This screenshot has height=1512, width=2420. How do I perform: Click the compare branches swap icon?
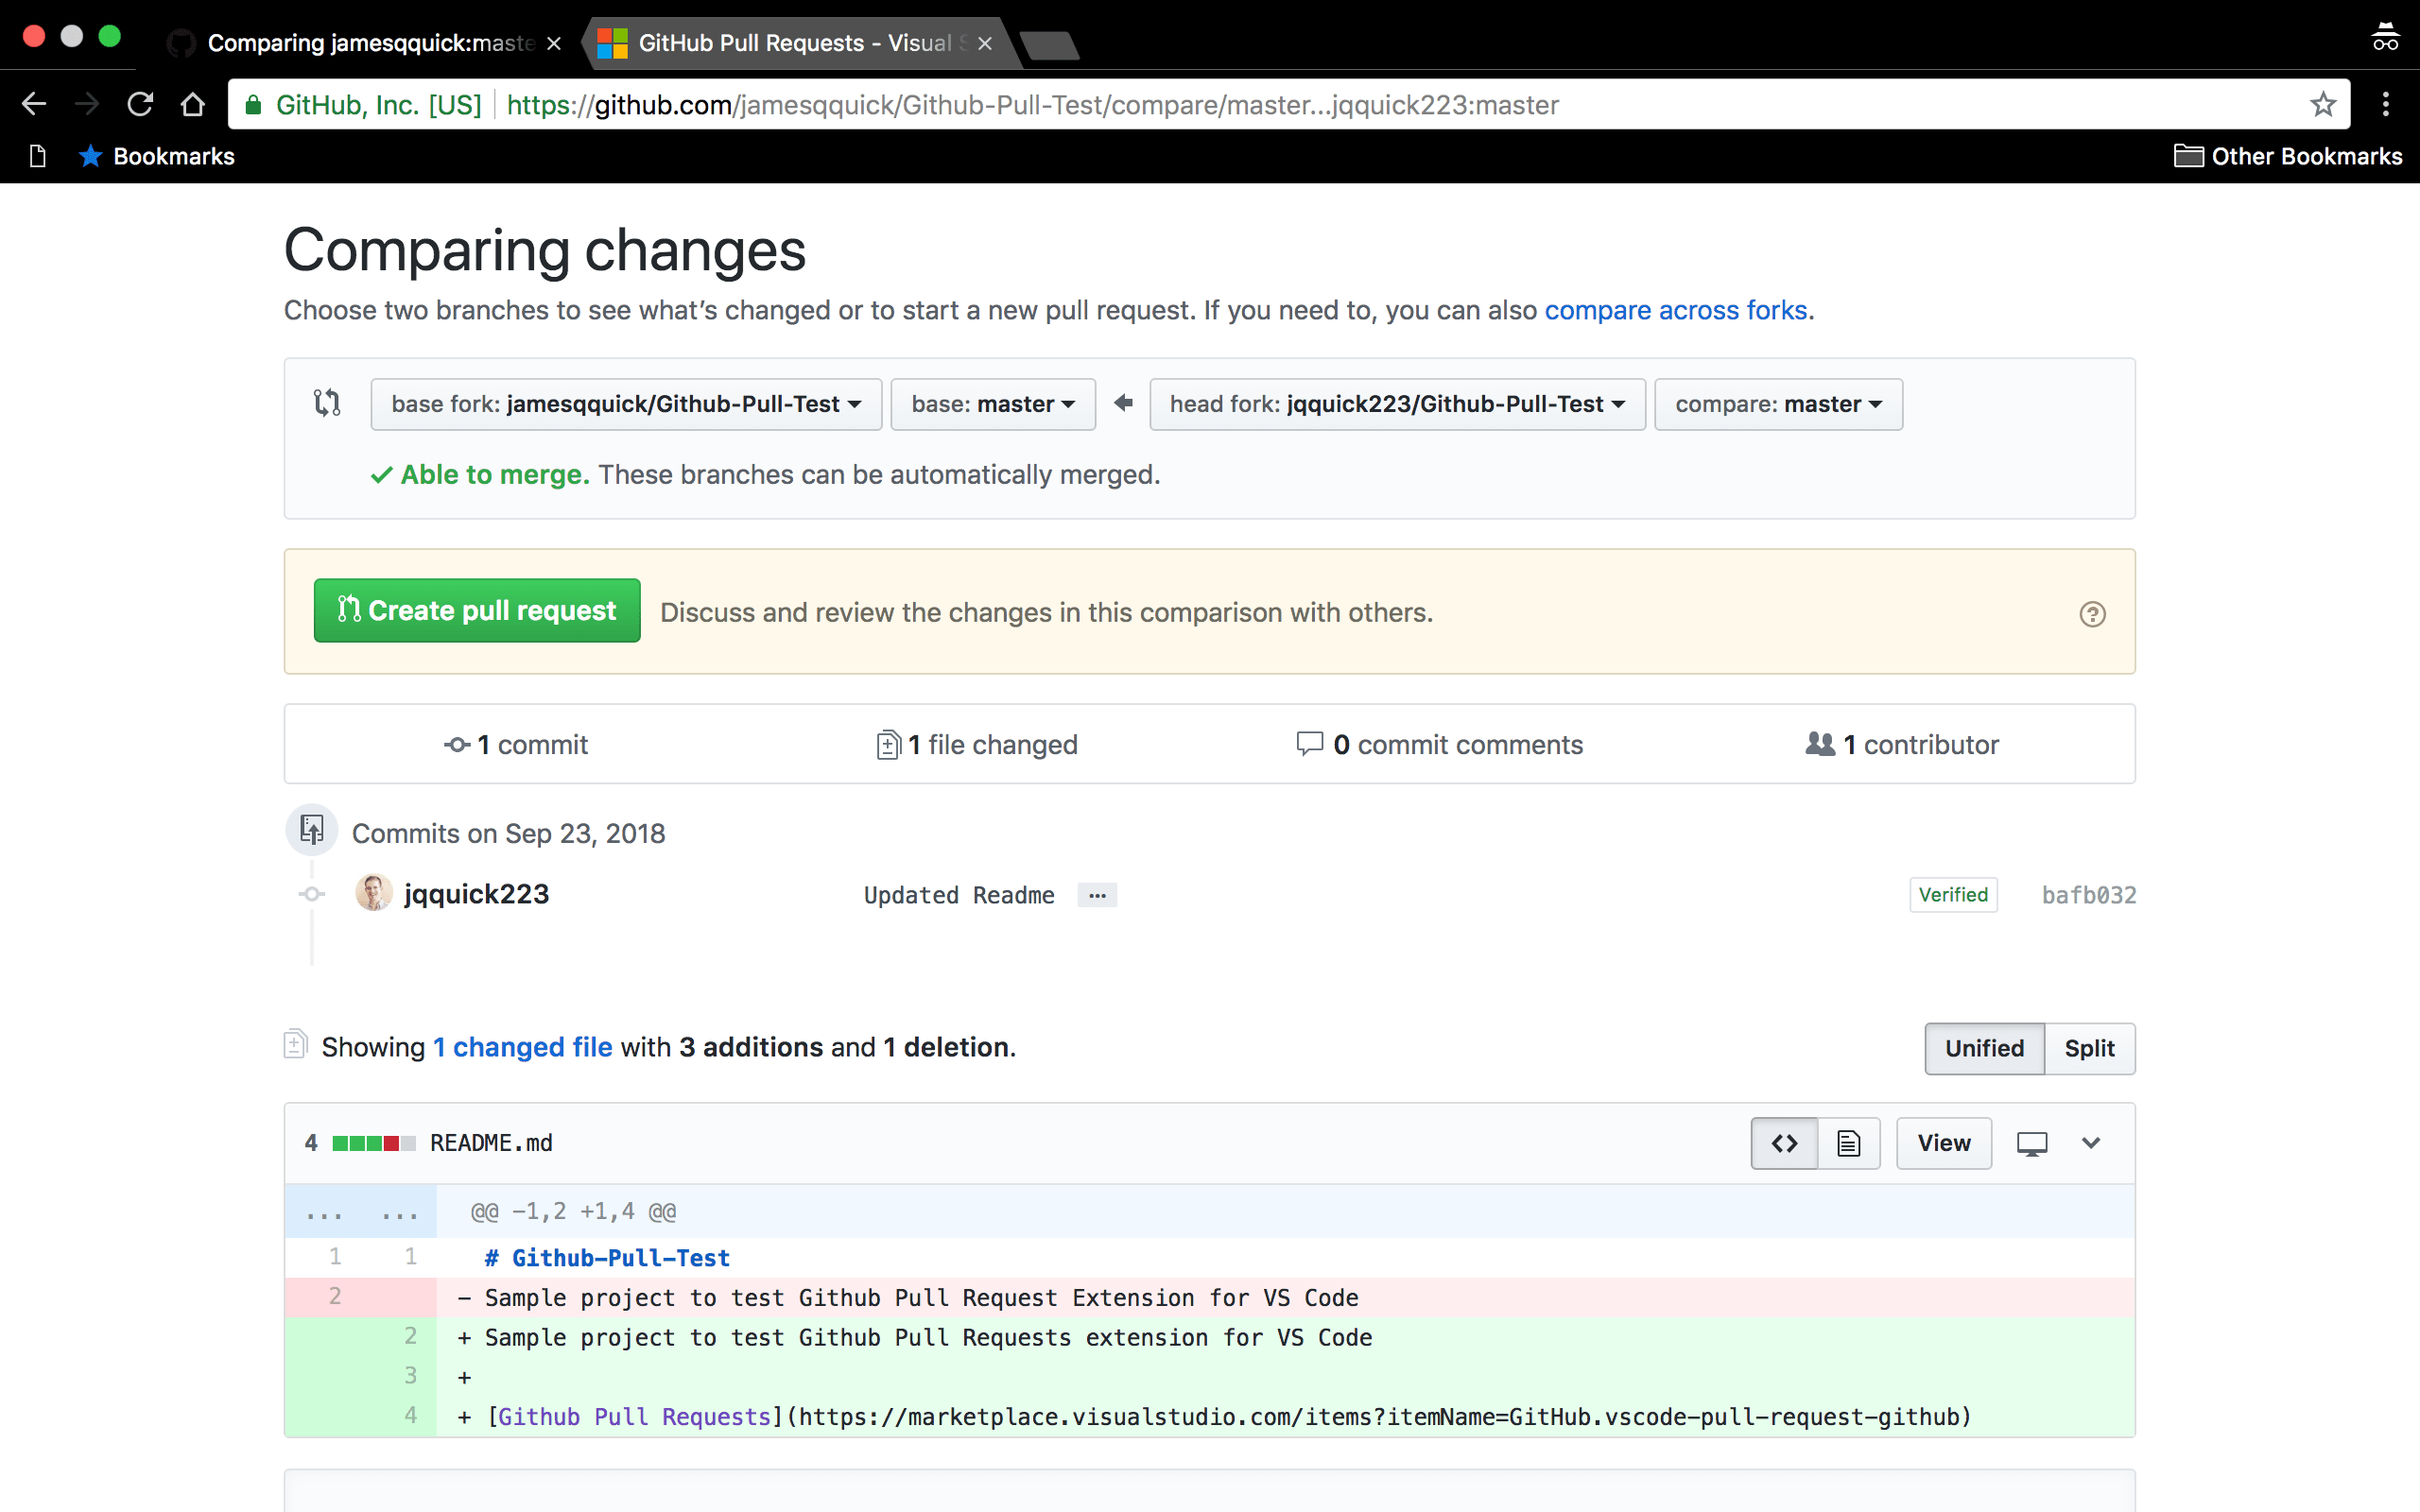click(327, 403)
